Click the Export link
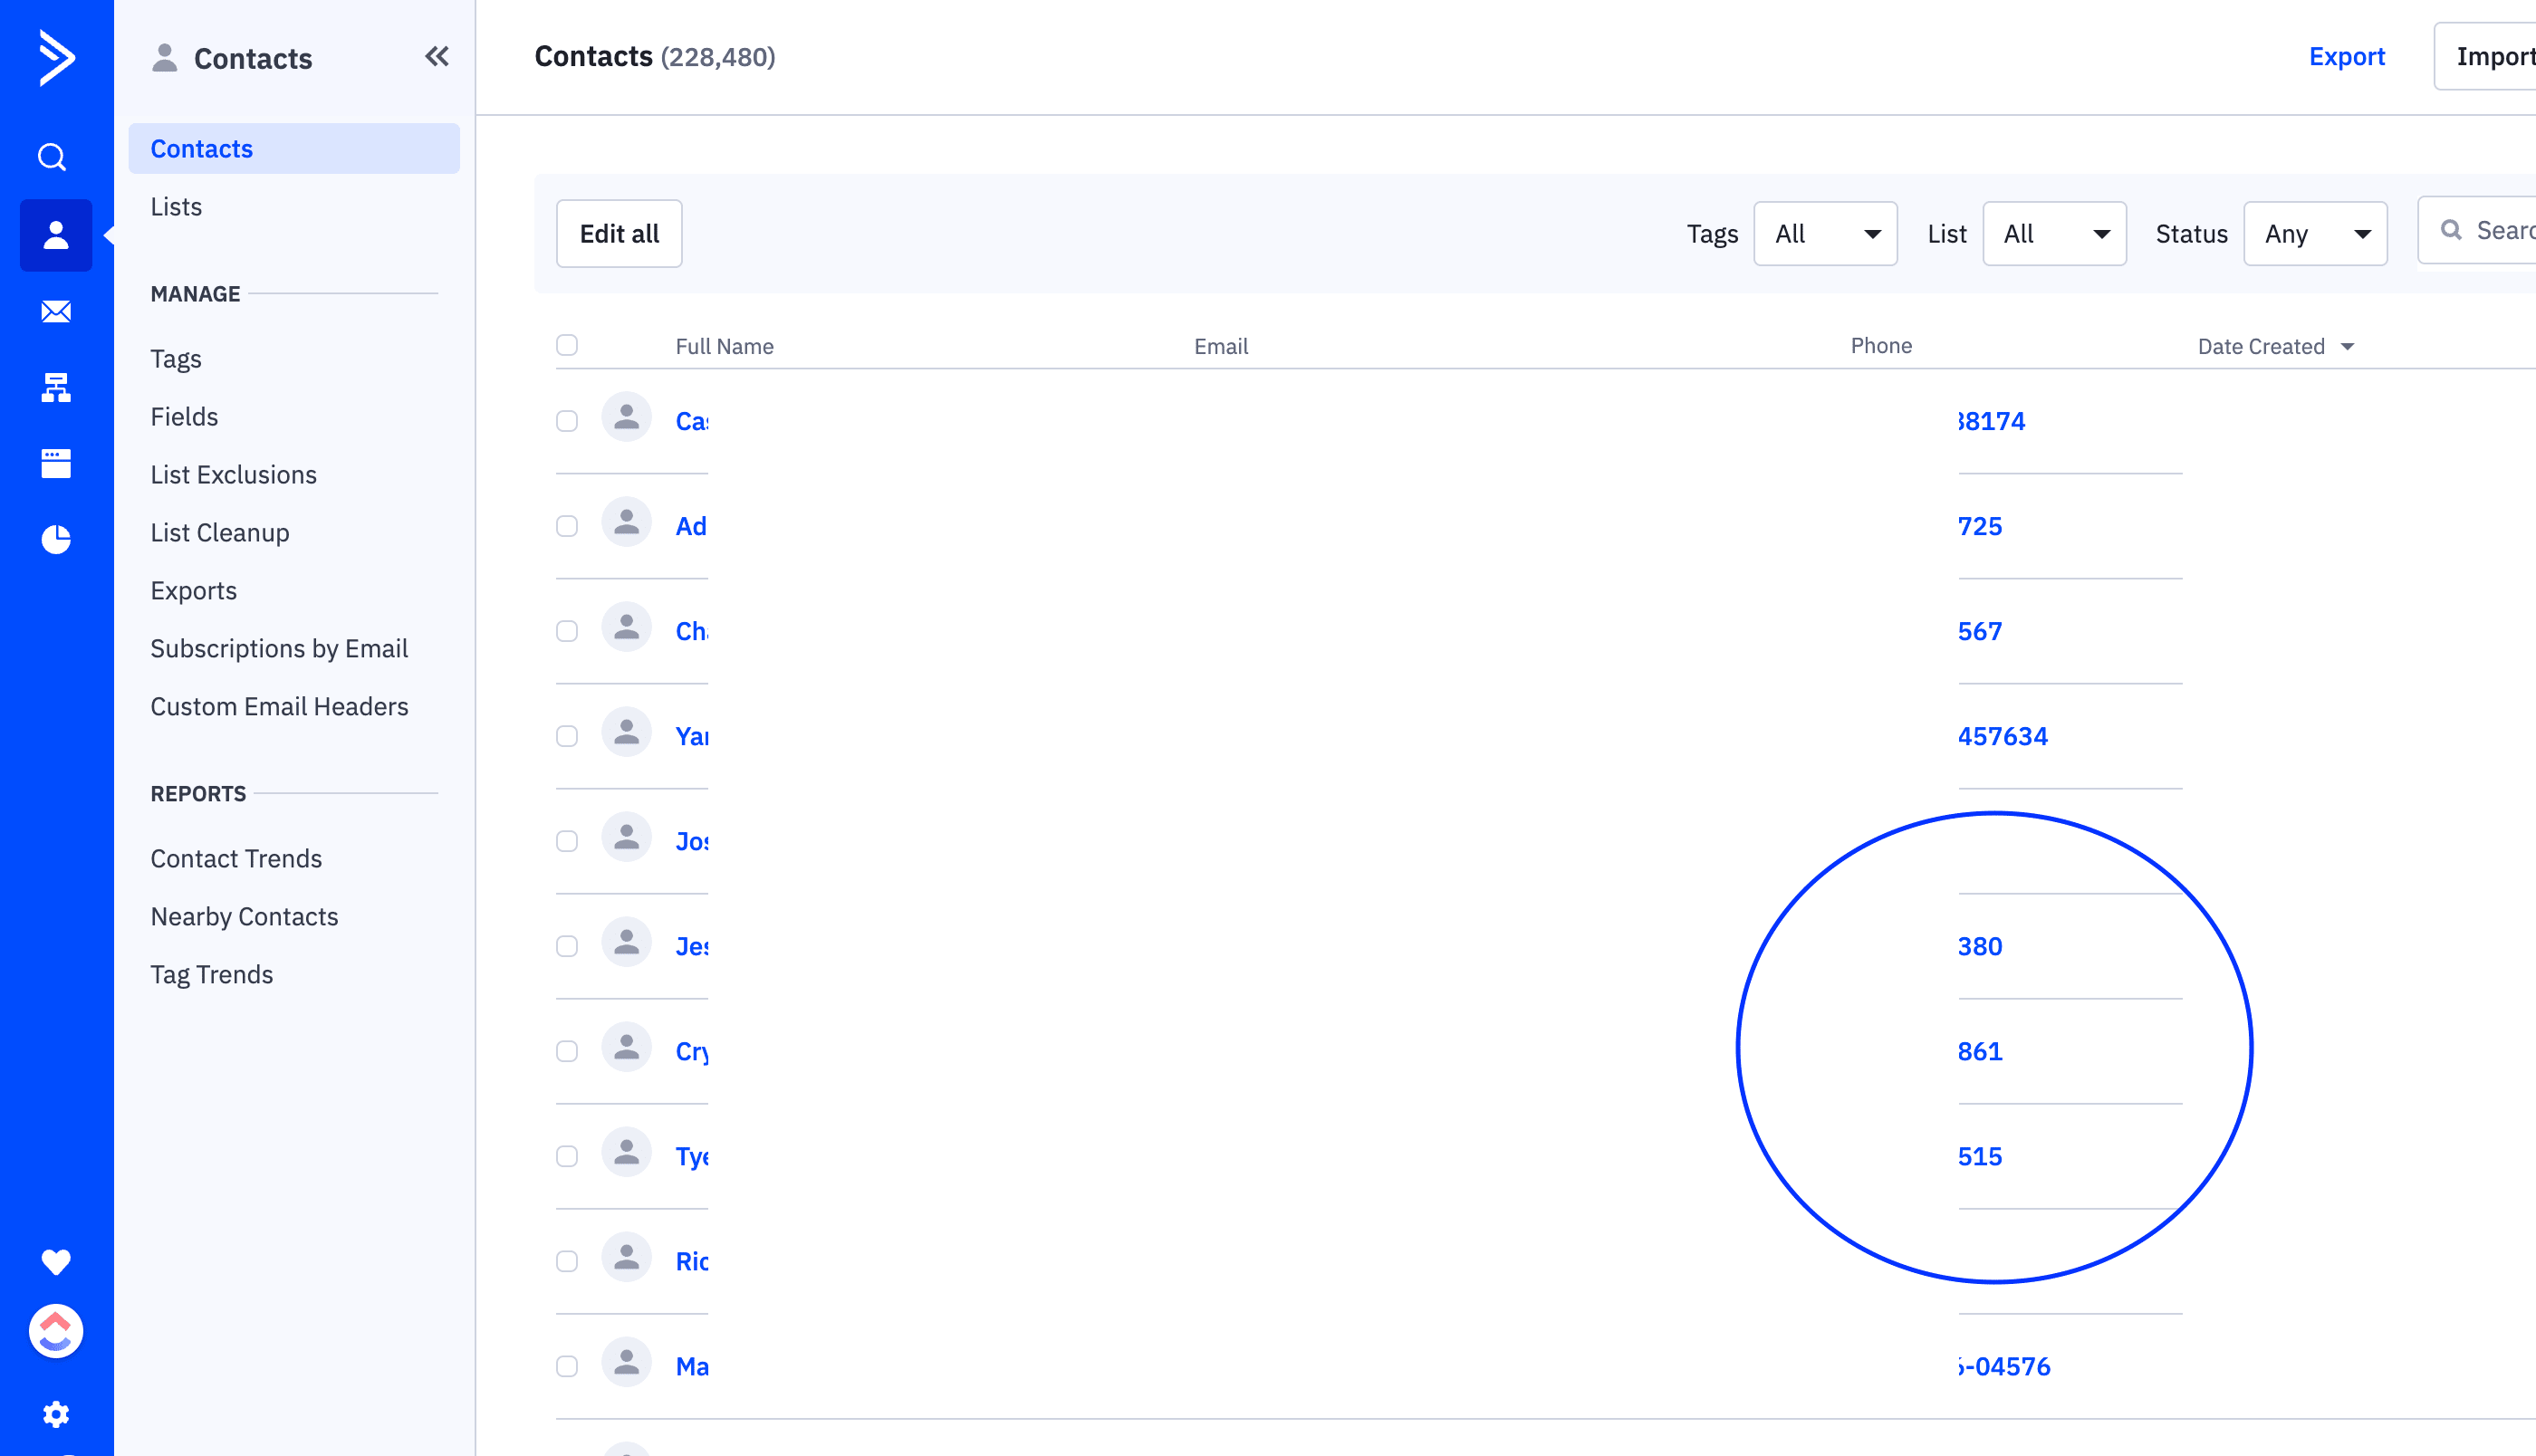 coord(2346,57)
